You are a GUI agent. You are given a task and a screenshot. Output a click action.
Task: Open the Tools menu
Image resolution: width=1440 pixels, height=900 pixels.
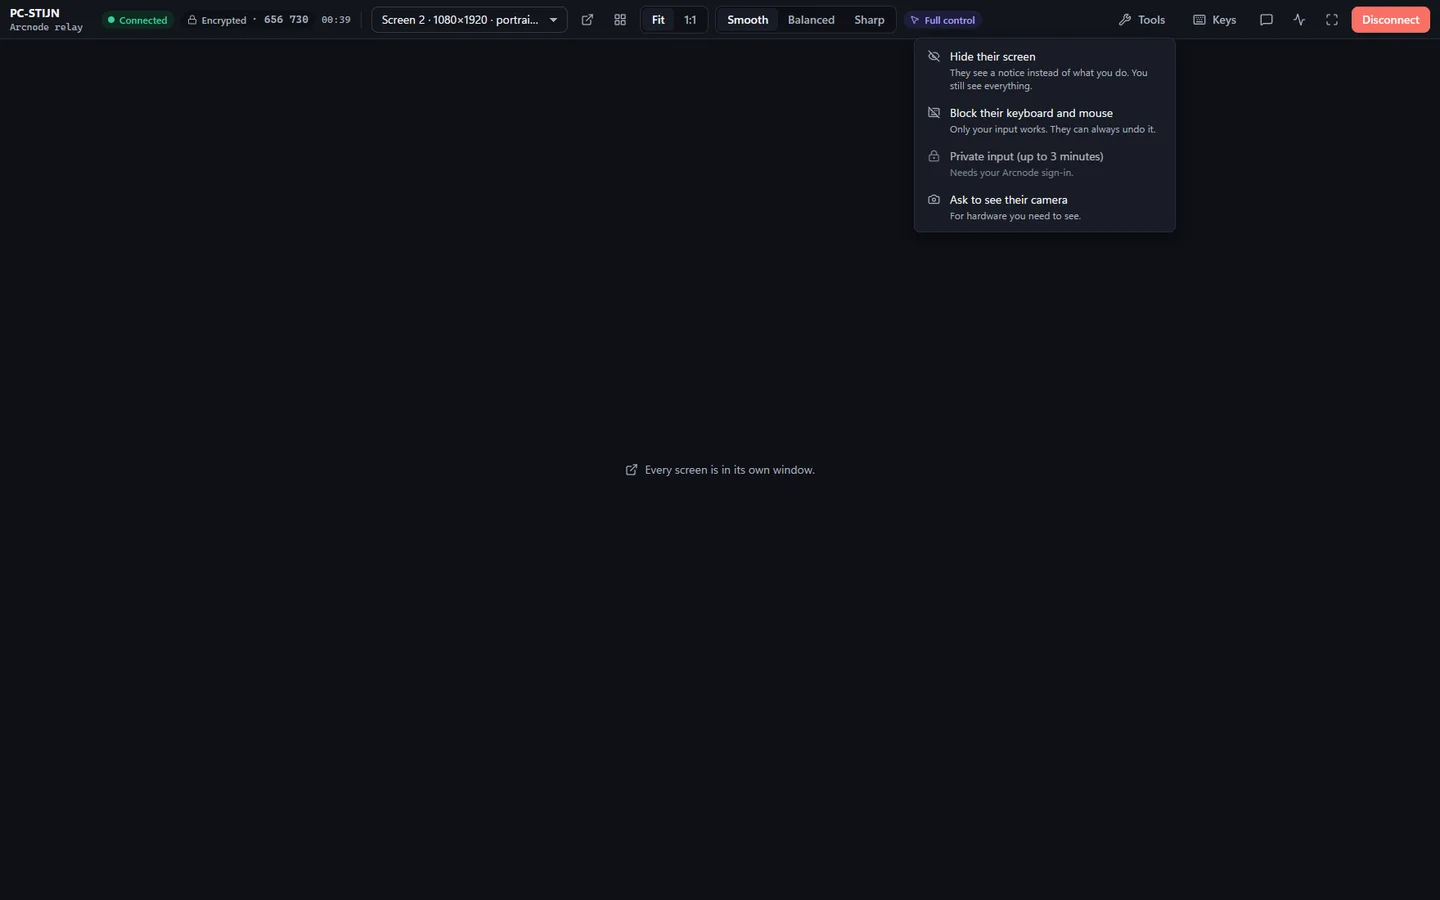click(x=1142, y=20)
